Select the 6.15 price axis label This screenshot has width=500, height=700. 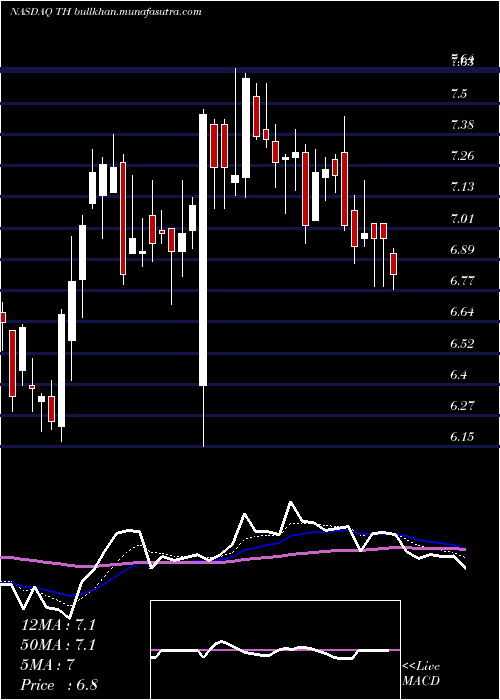[x=462, y=437]
